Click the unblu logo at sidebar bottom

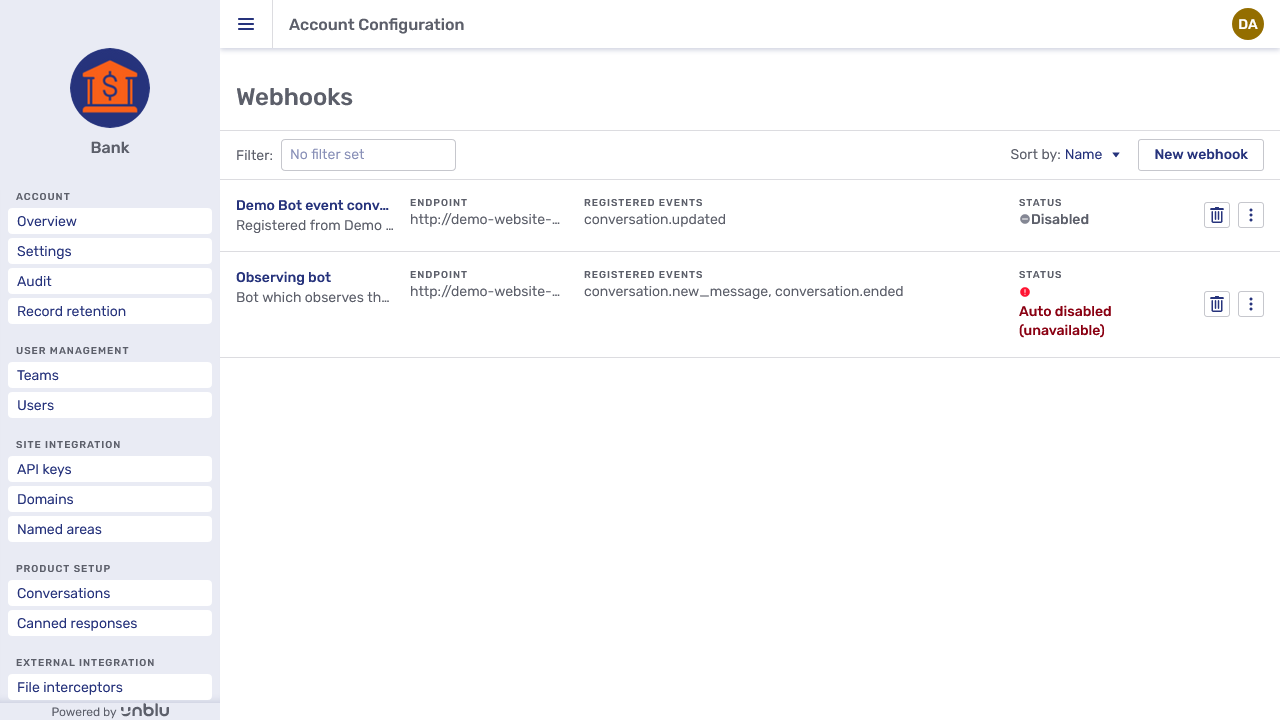pos(145,710)
